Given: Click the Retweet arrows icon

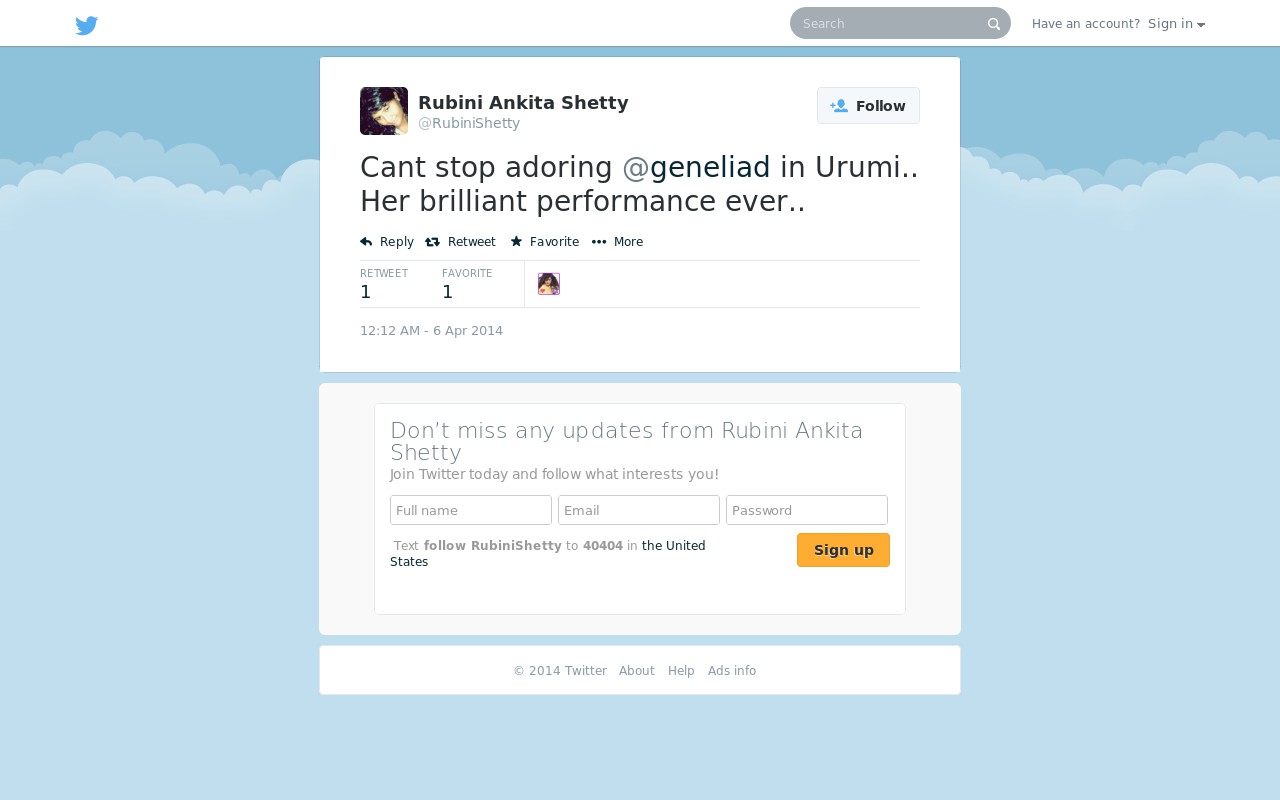Looking at the screenshot, I should click(x=432, y=242).
